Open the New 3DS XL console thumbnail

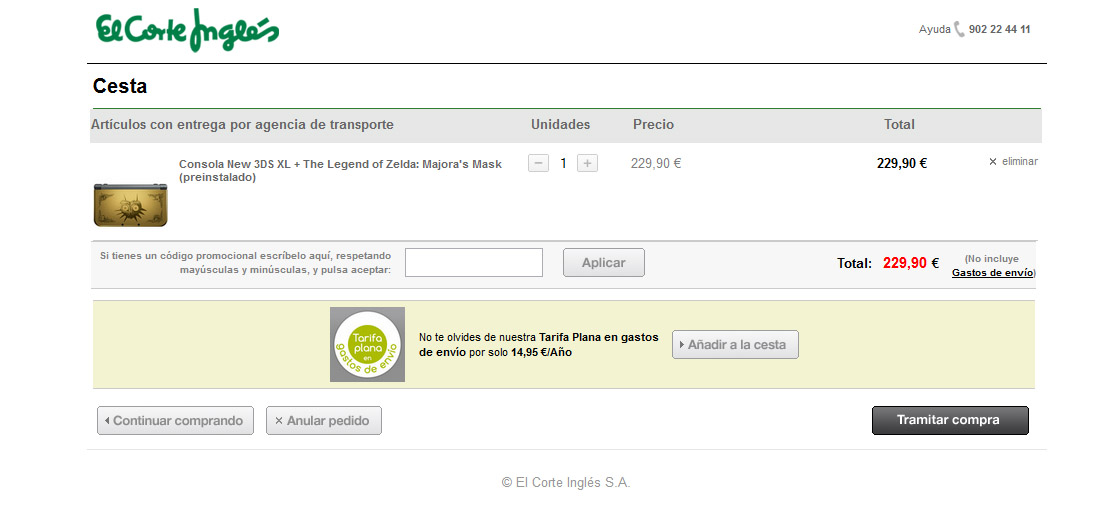131,205
